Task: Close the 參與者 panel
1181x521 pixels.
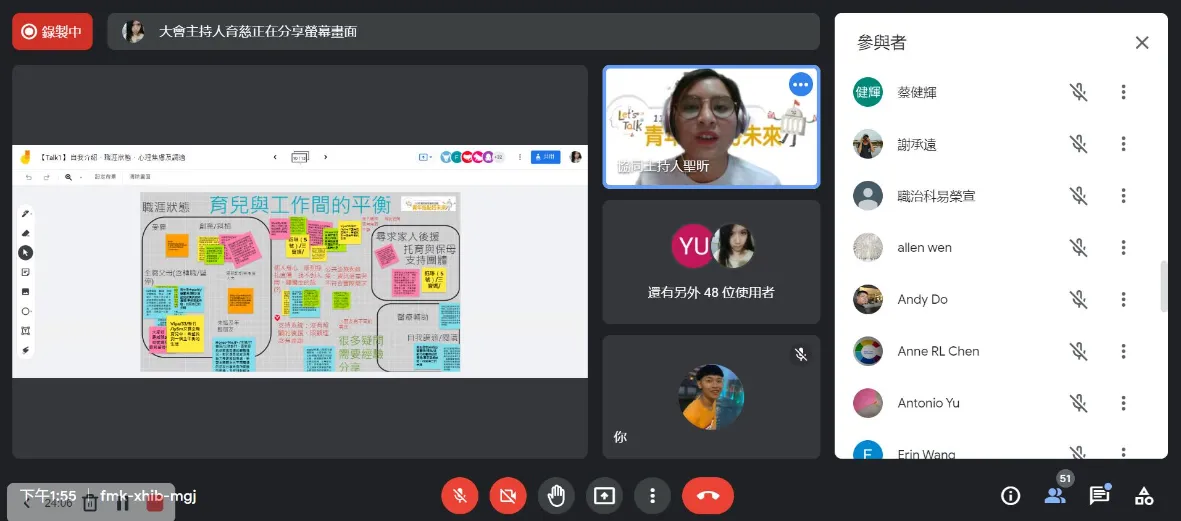Action: 1142,43
